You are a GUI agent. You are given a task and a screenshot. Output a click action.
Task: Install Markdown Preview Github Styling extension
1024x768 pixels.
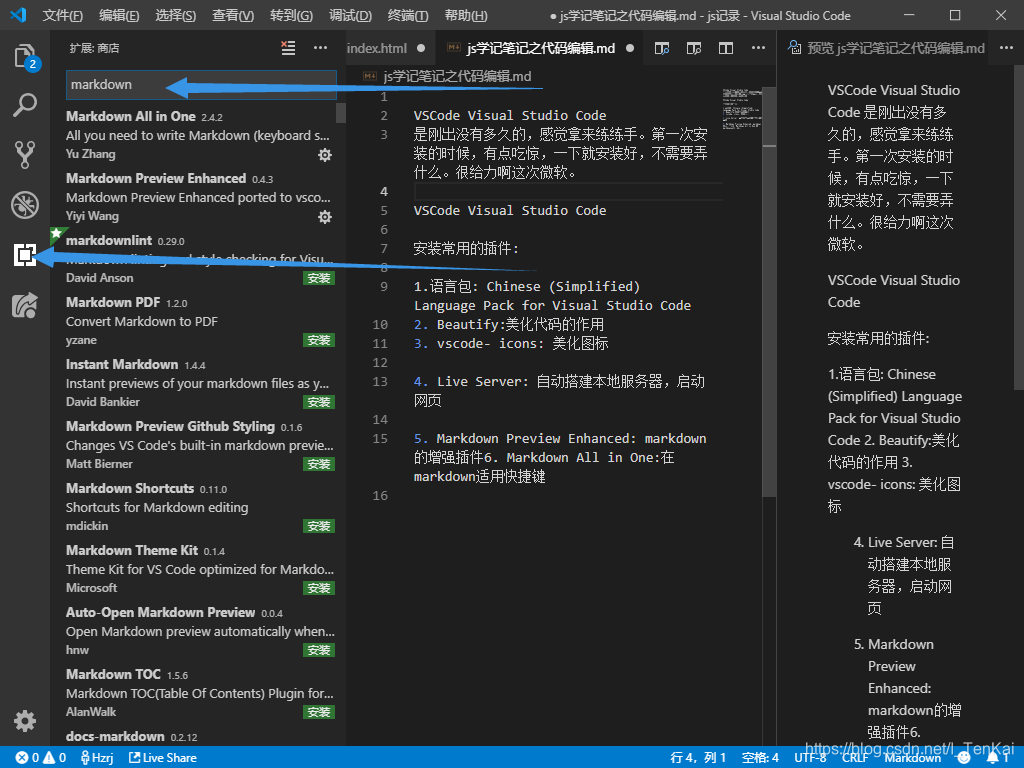click(319, 464)
